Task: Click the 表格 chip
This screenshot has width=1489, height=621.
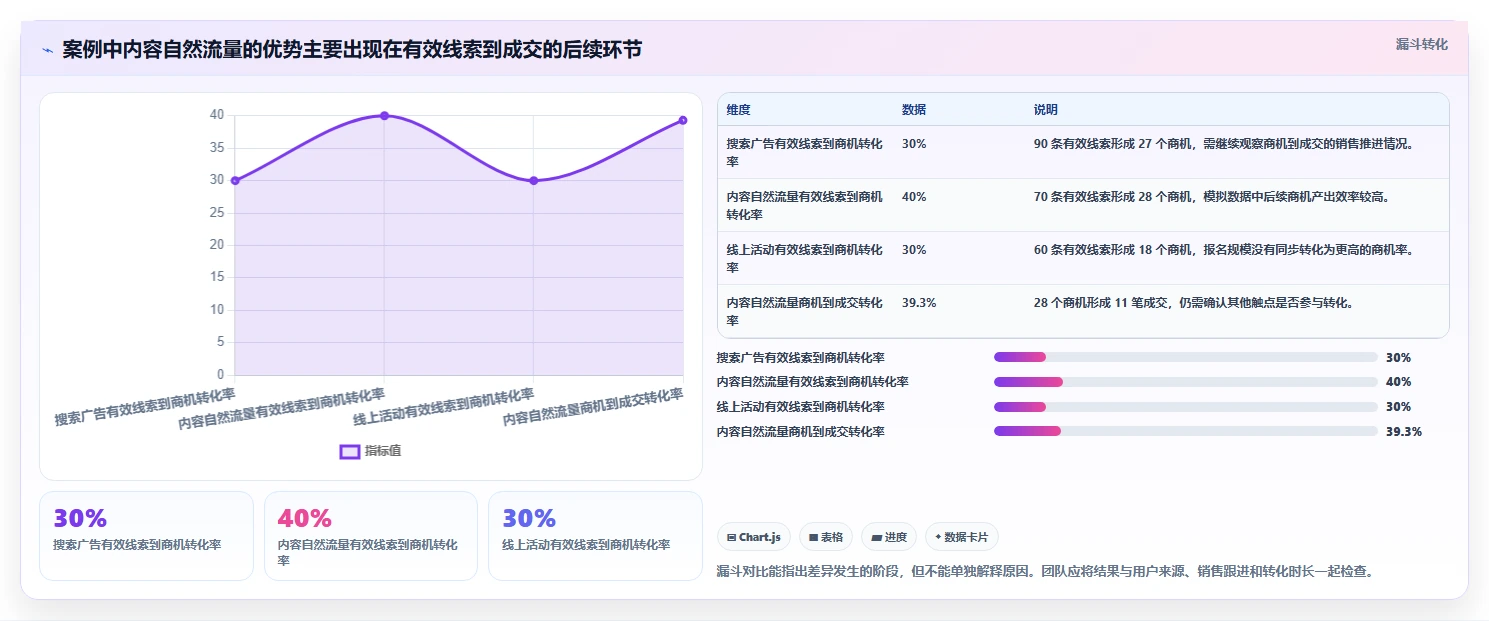Action: [x=826, y=537]
